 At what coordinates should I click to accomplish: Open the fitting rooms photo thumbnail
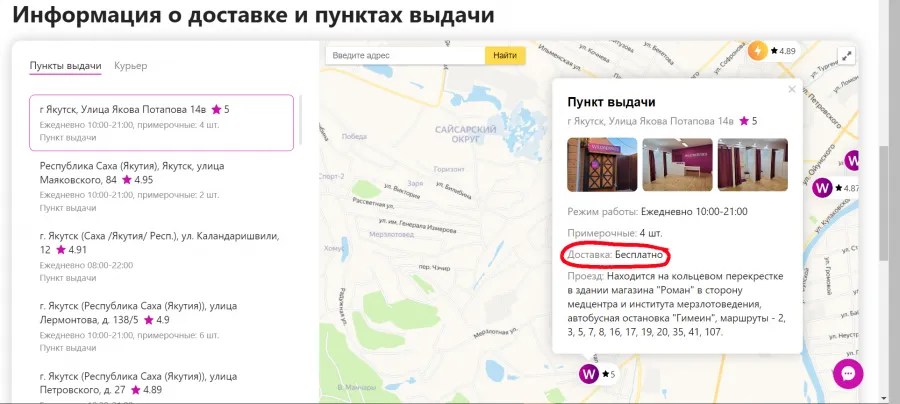click(752, 164)
